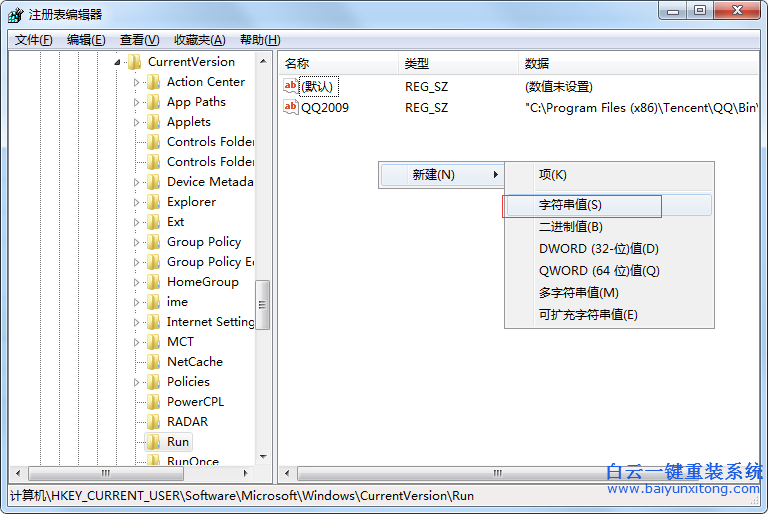
Task: Expand the App Paths tree node
Action: pos(138,102)
